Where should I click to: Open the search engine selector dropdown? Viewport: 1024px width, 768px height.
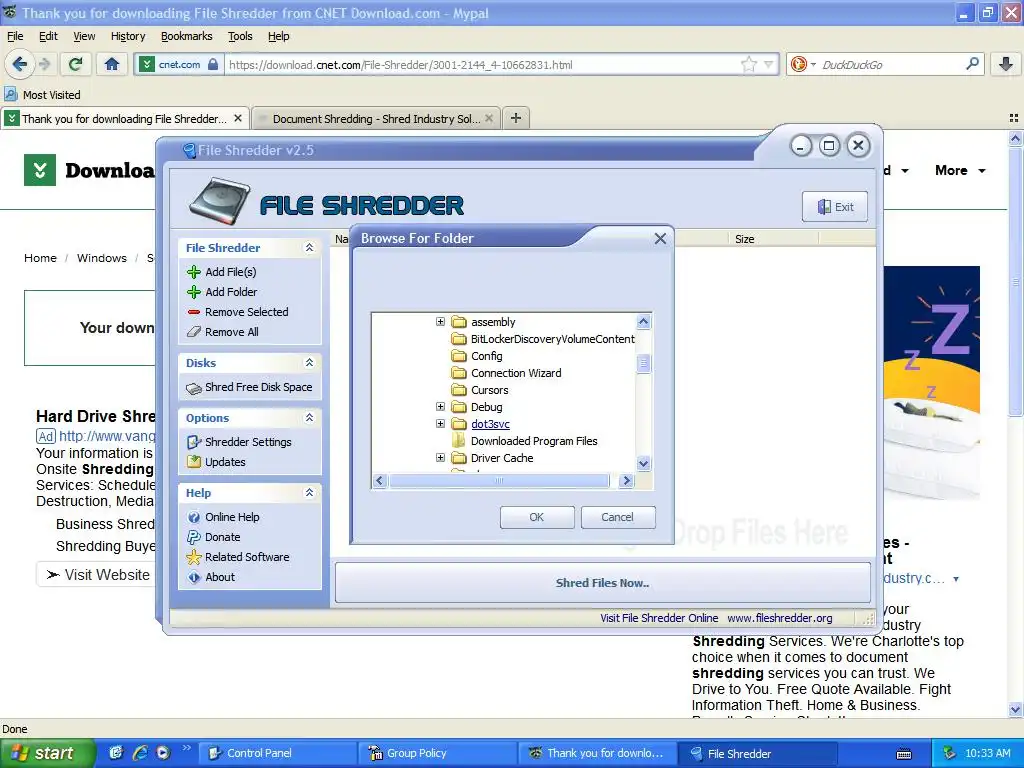(x=813, y=65)
